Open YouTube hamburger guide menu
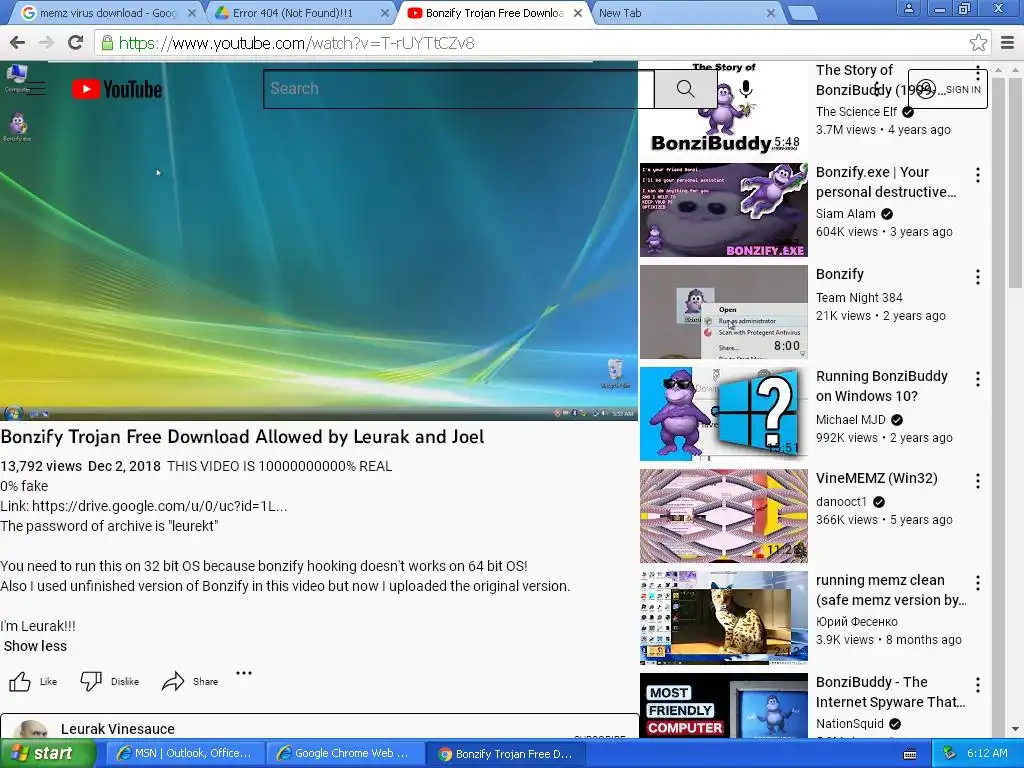Image resolution: width=1024 pixels, height=768 pixels. (35, 89)
